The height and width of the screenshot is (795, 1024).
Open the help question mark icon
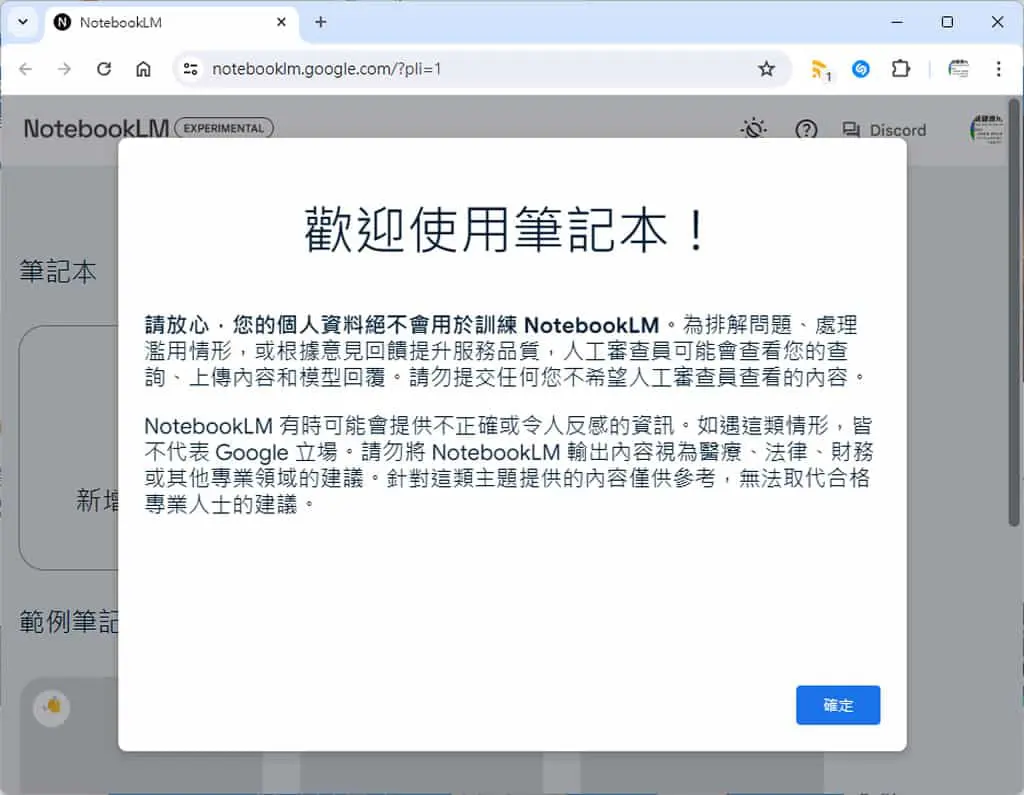pos(806,129)
